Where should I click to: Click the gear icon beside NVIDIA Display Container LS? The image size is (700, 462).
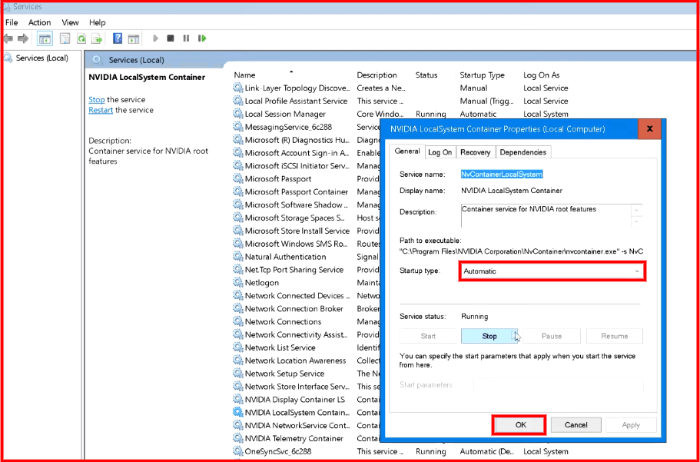238,399
